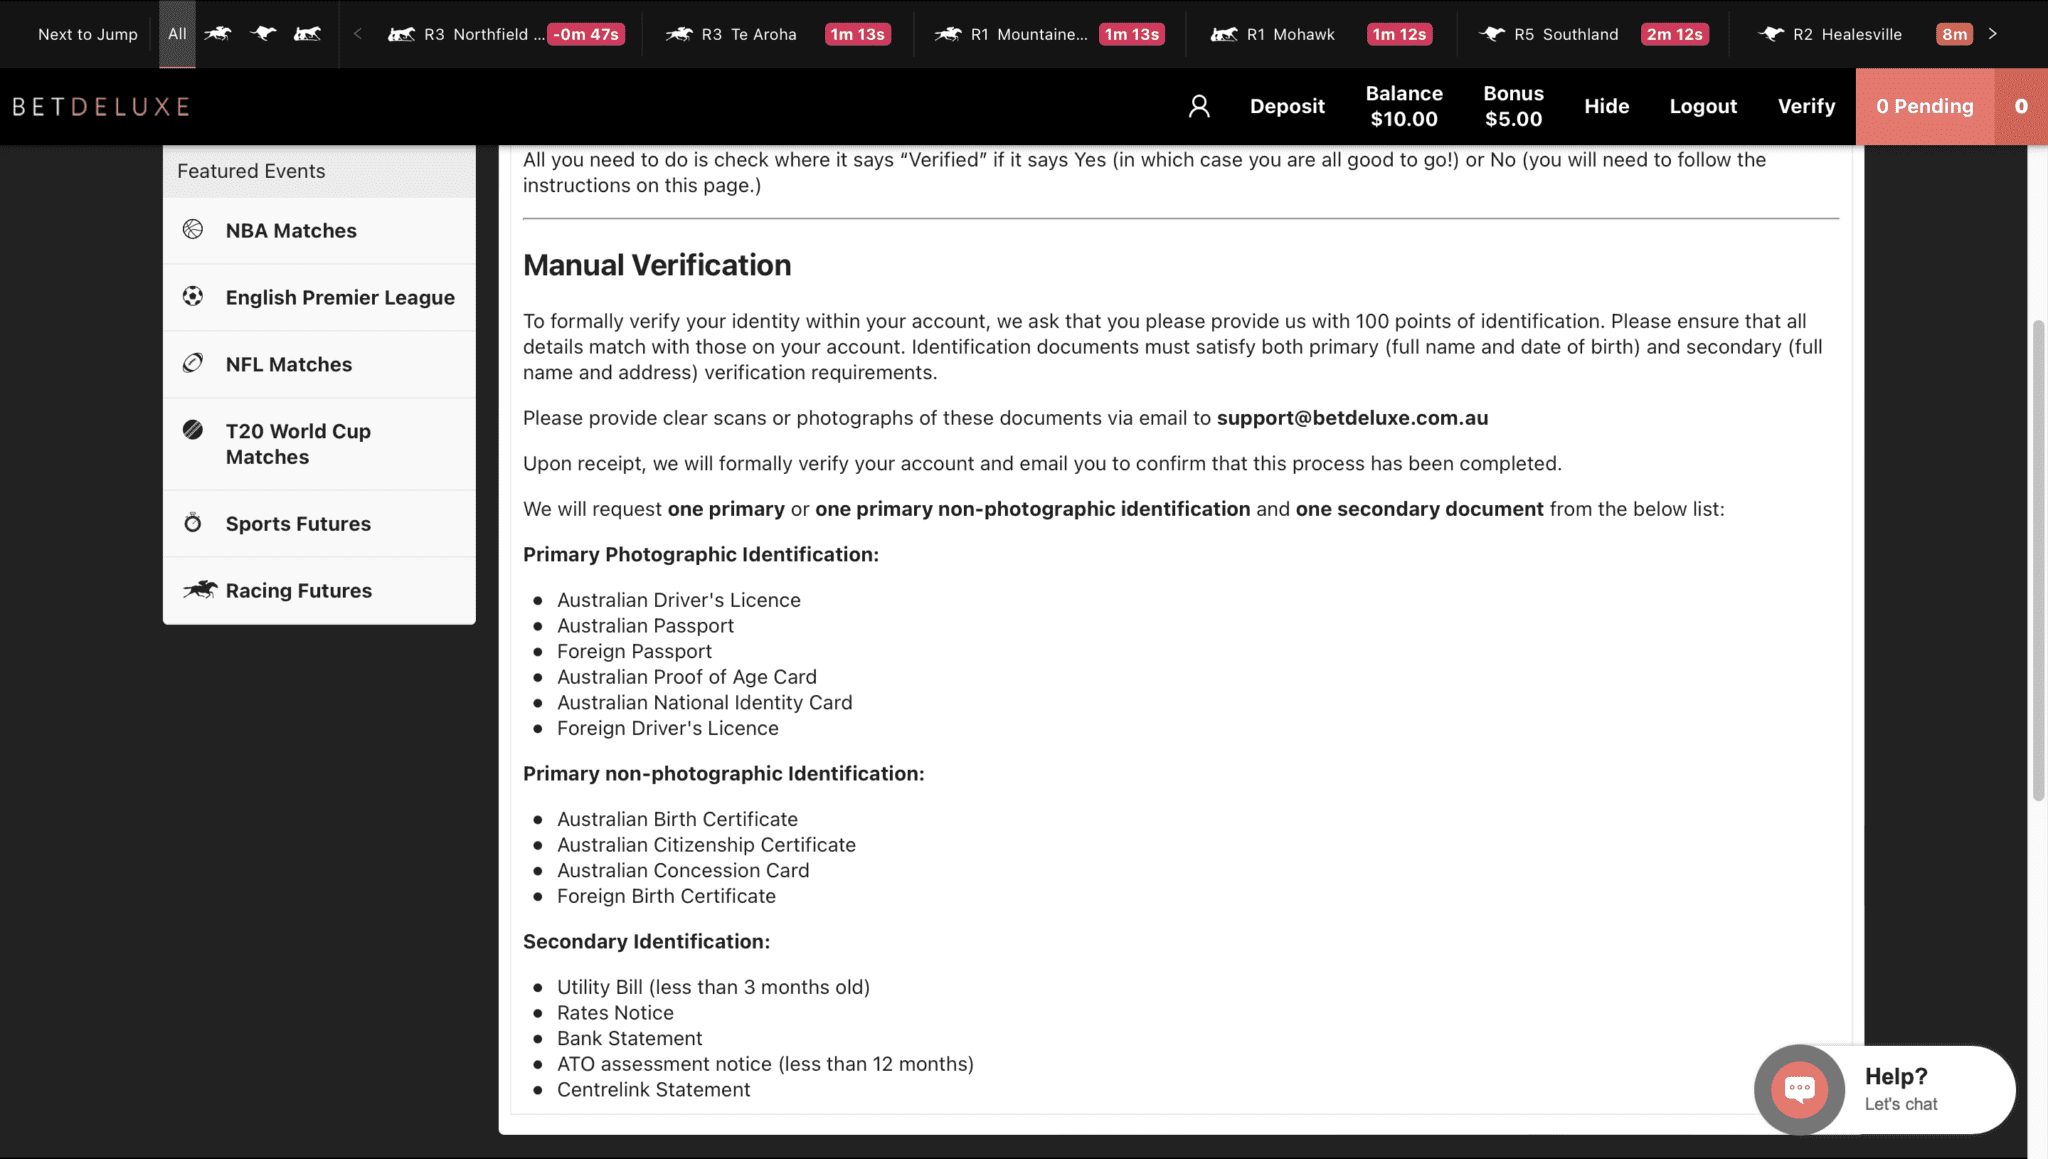This screenshot has width=2048, height=1159.
Task: Click the Deposit button
Action: [x=1287, y=106]
